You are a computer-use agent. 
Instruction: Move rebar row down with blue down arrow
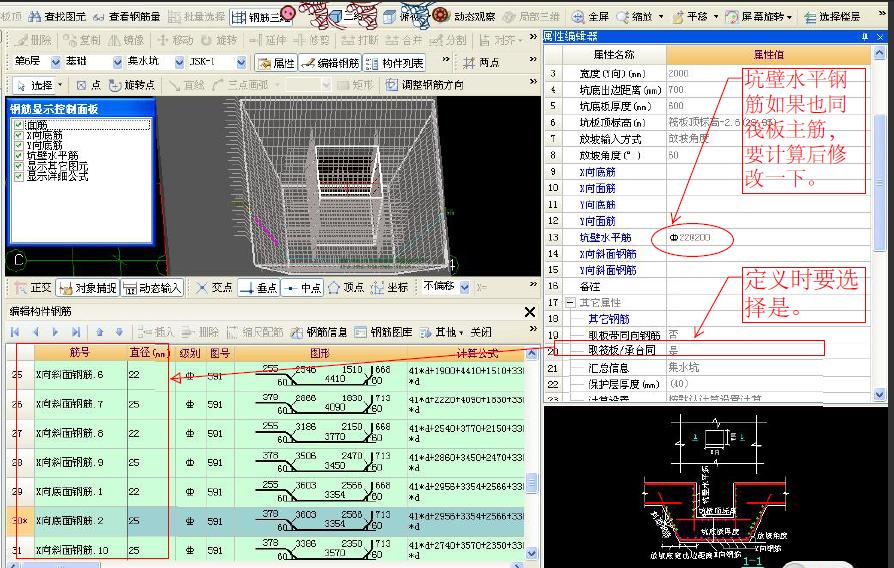point(119,332)
